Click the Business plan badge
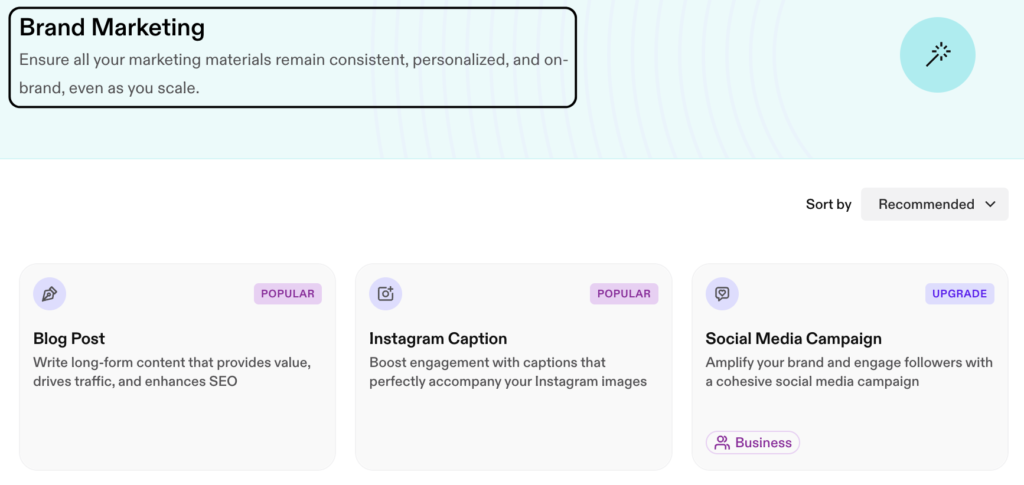This screenshot has width=1024, height=485. point(752,443)
